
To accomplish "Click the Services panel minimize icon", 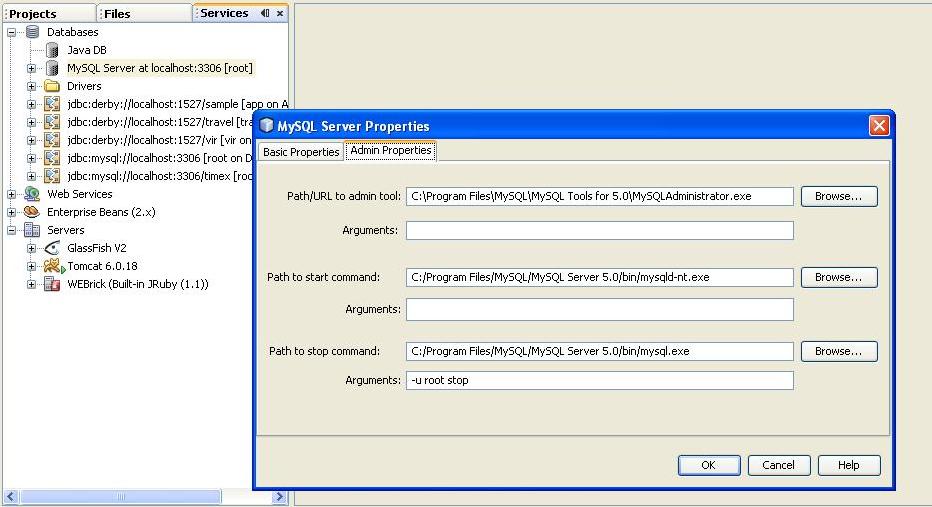I will [265, 13].
